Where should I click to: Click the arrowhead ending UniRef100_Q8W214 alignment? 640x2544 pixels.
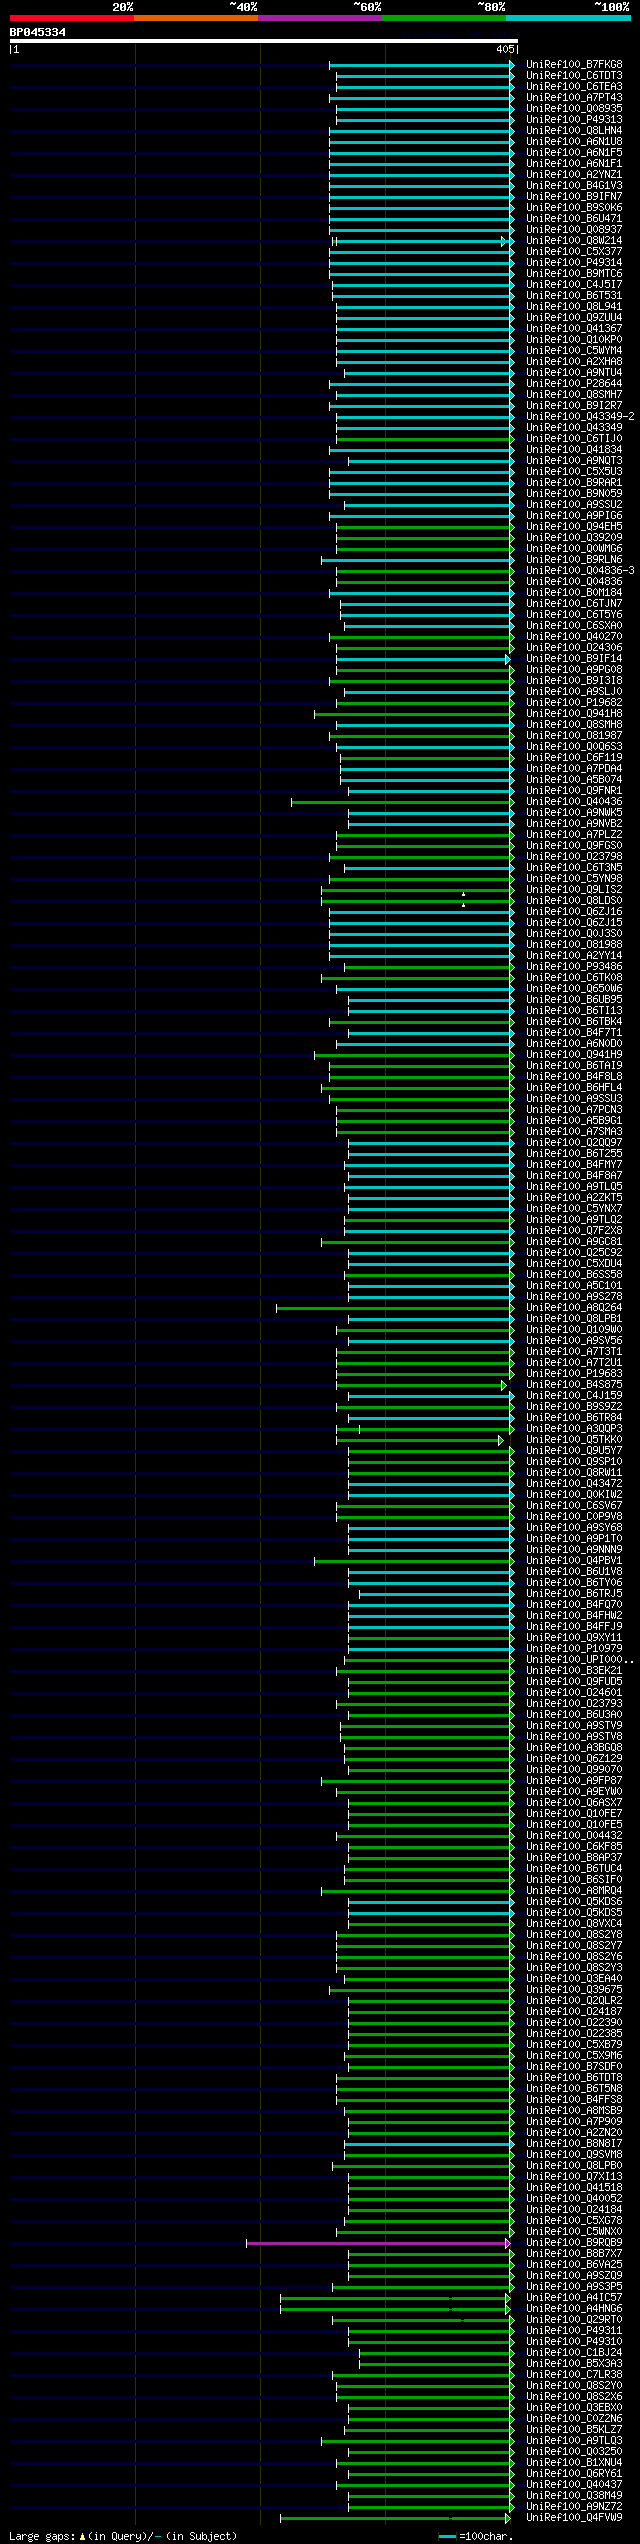(505, 241)
